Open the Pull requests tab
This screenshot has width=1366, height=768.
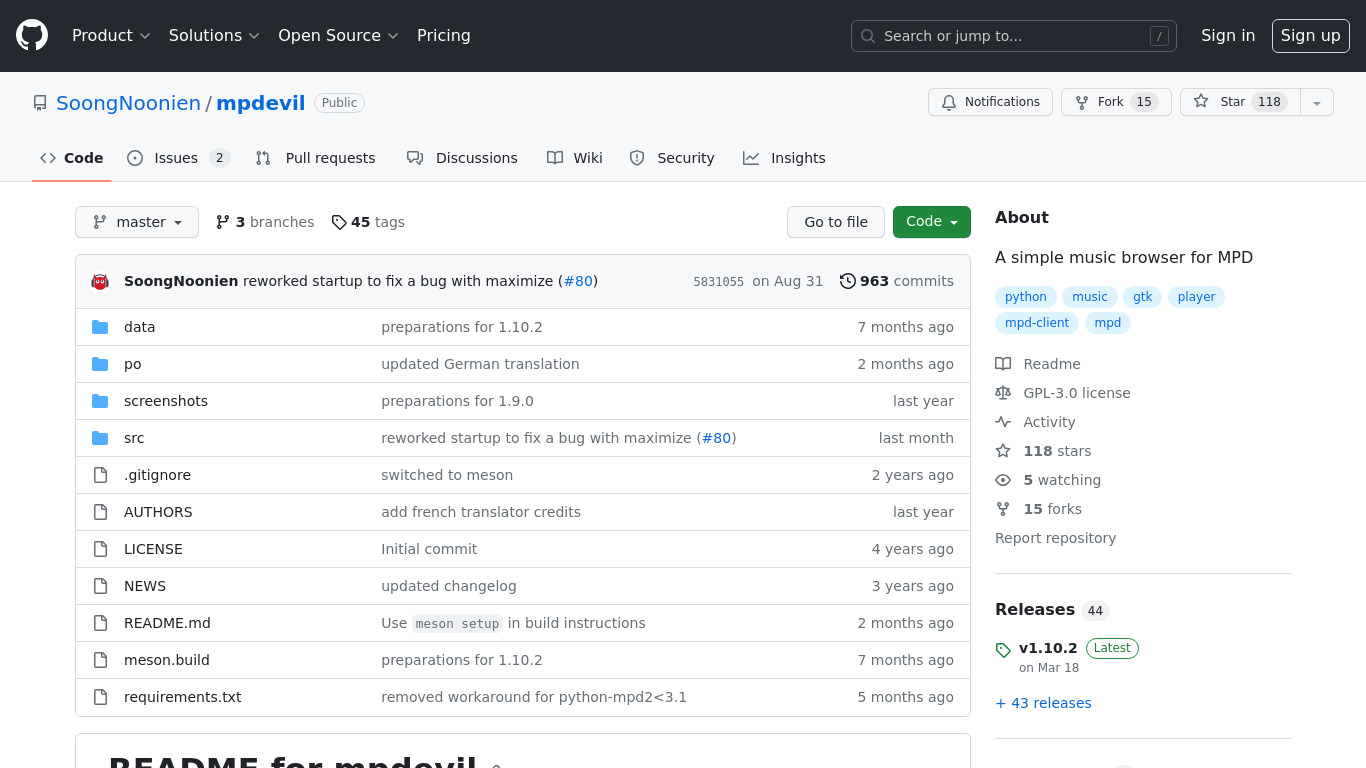[316, 158]
